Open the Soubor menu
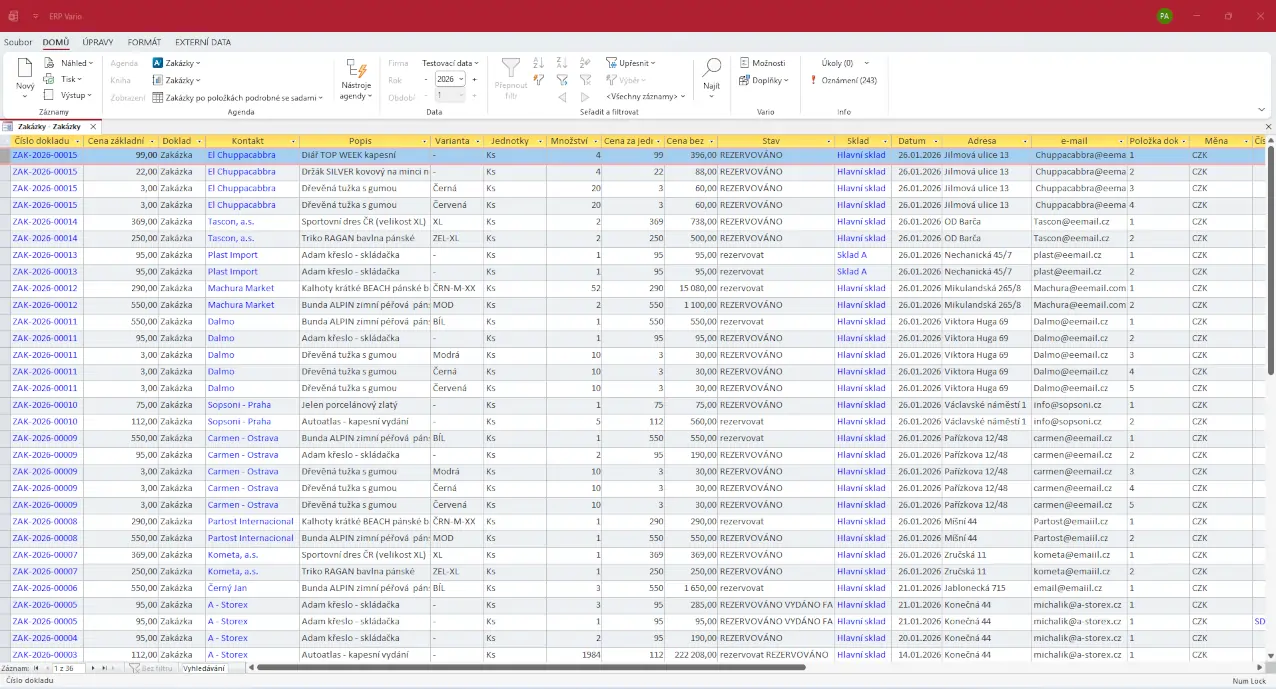 18,42
